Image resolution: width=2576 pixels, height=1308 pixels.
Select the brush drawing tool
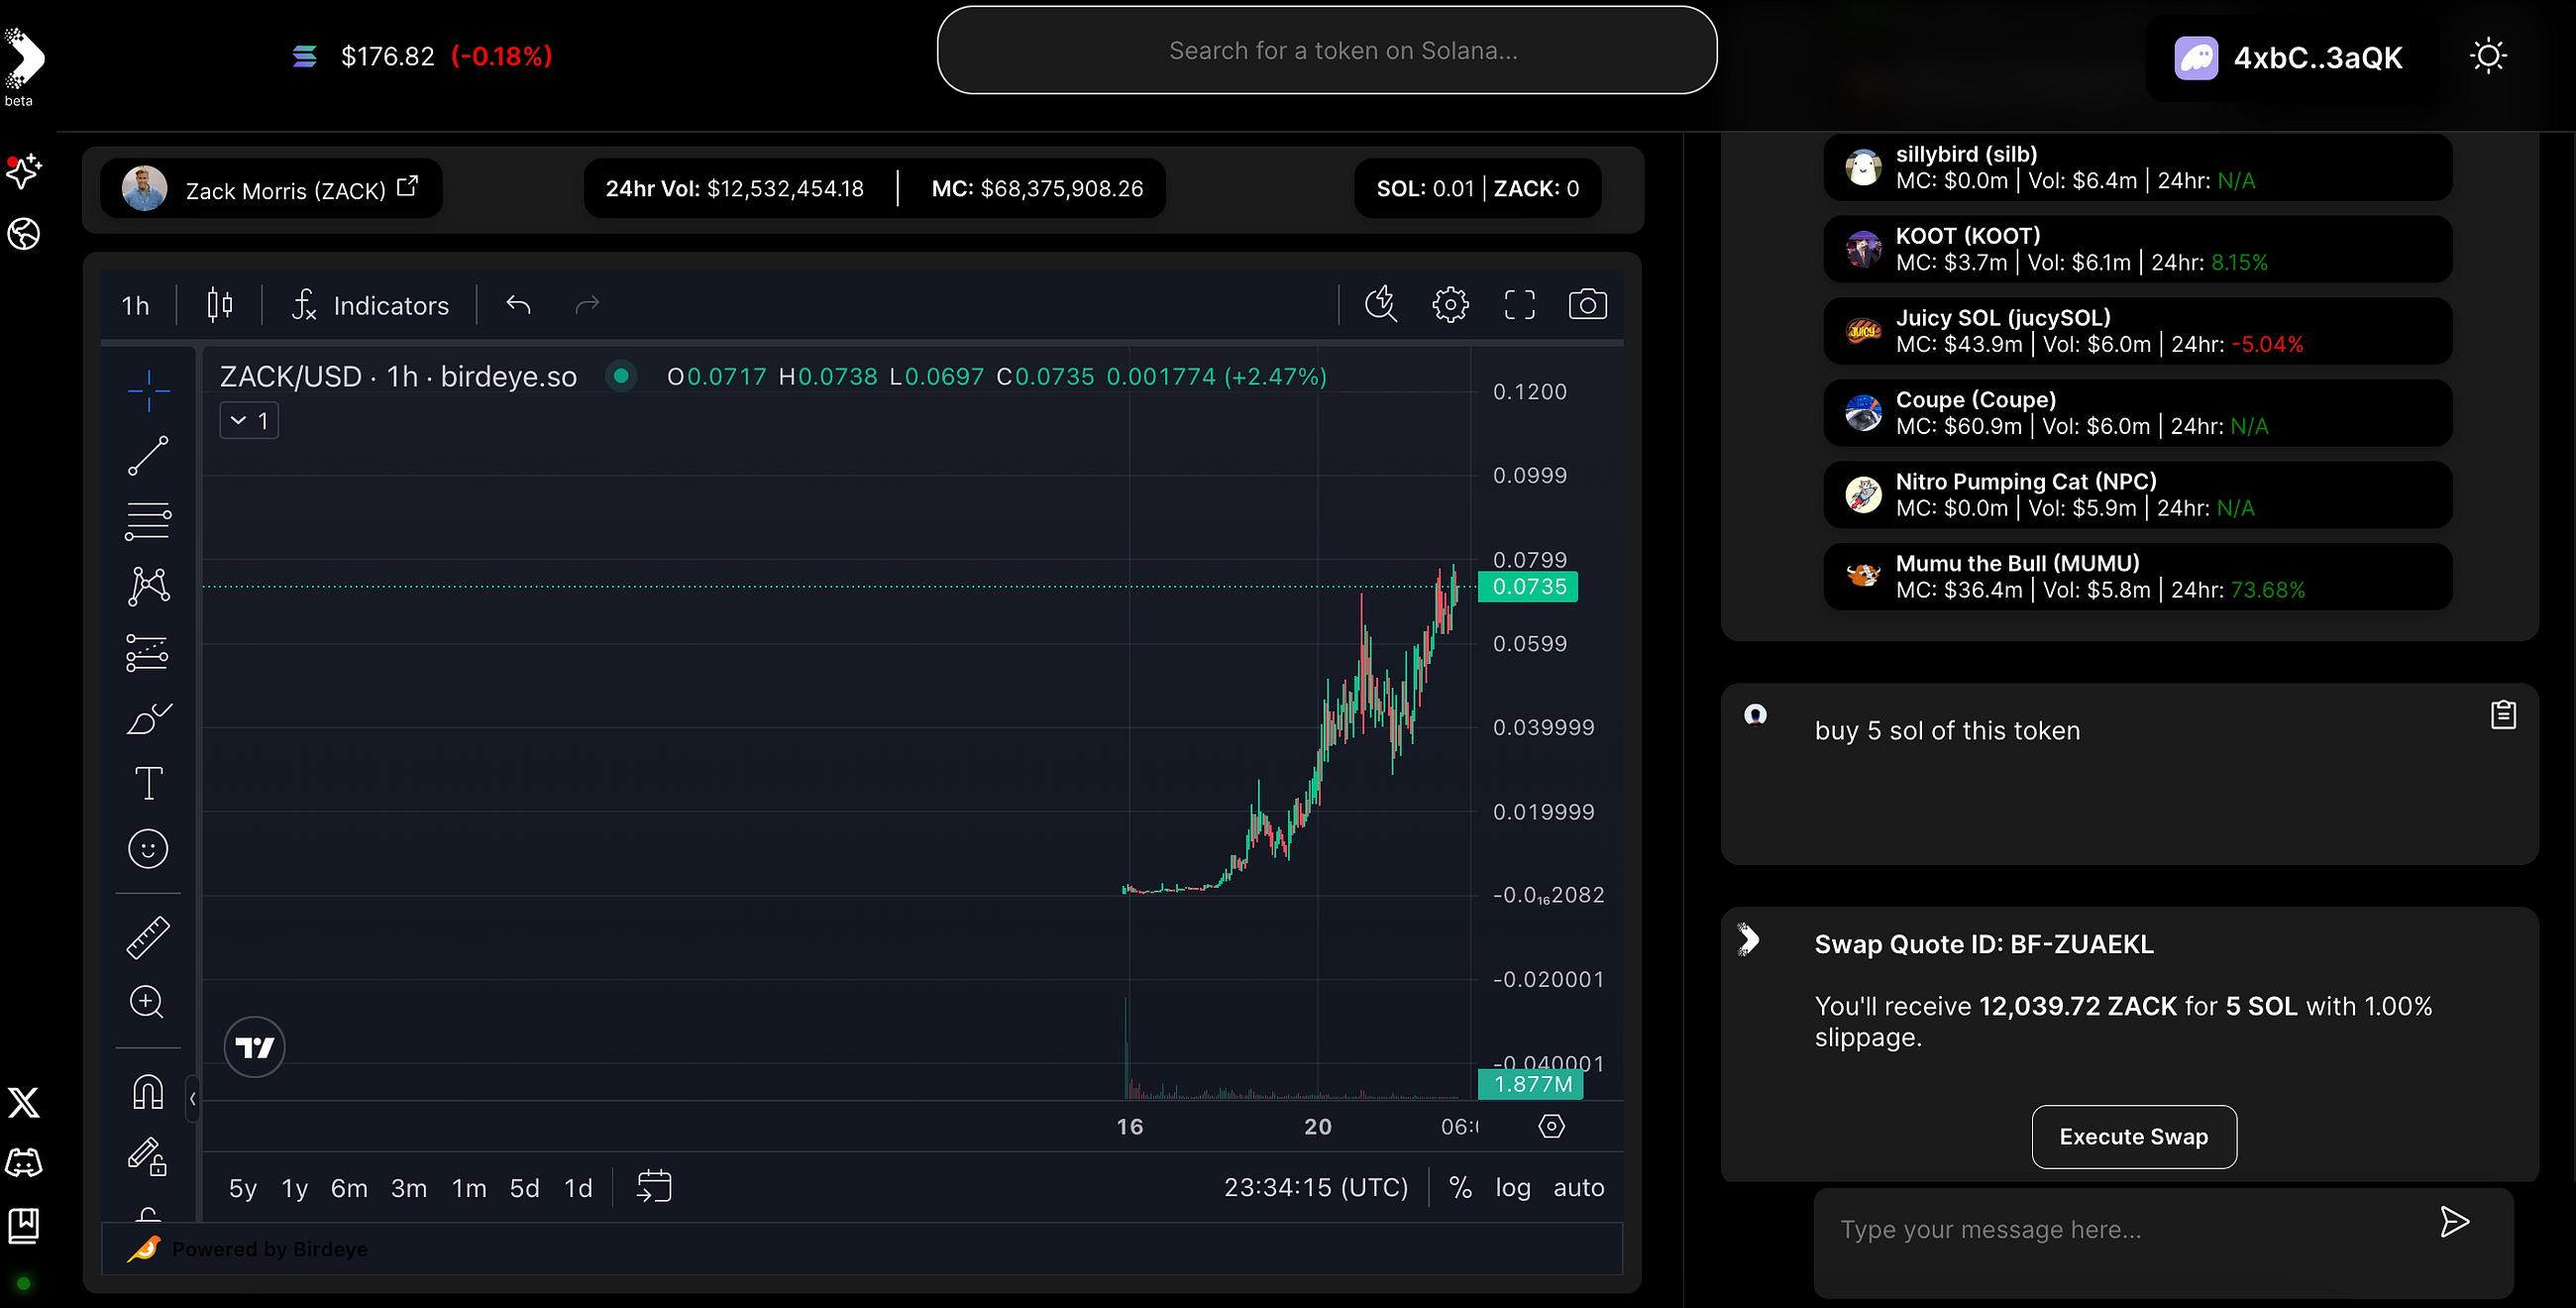click(x=148, y=718)
